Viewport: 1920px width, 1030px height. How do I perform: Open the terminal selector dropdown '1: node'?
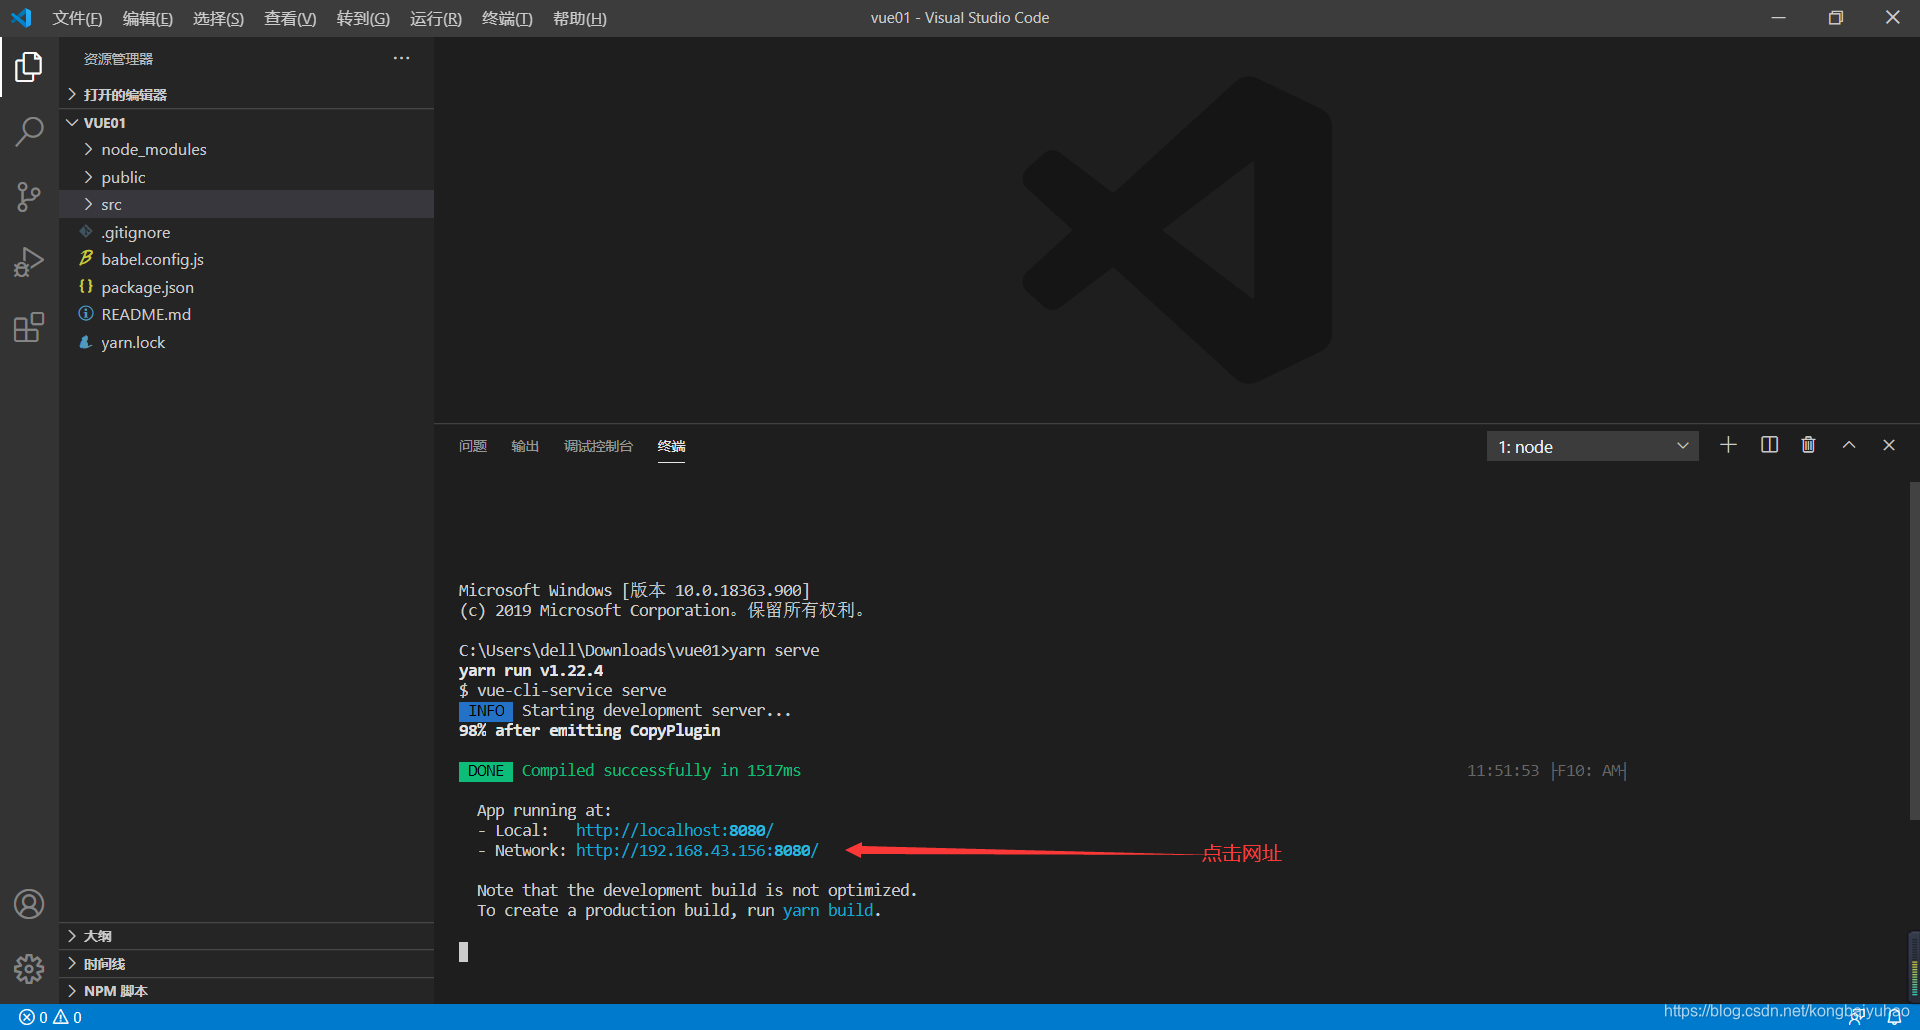coord(1592,446)
